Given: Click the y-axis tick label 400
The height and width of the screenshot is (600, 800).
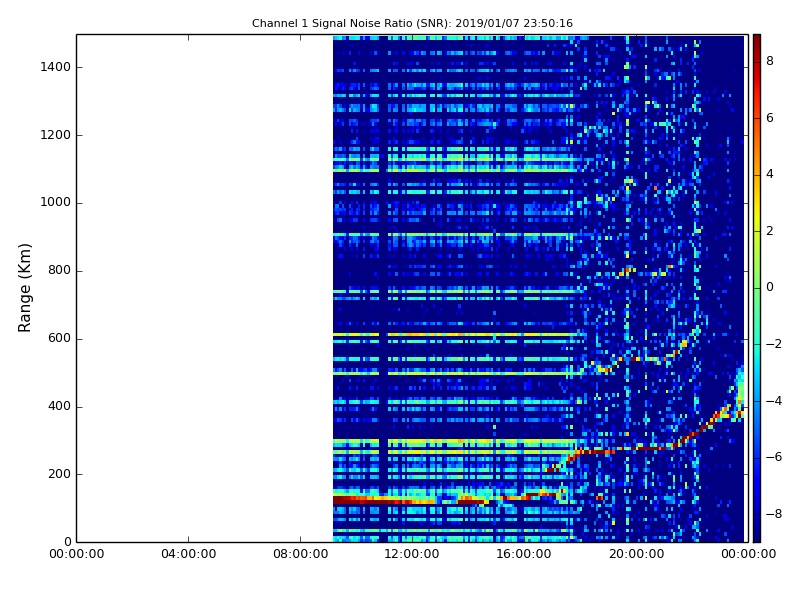Looking at the screenshot, I should (x=59, y=406).
